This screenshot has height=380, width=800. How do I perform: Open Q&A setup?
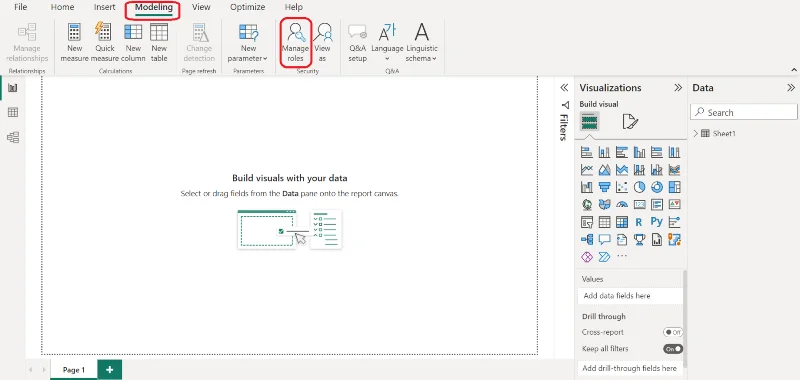pos(358,43)
